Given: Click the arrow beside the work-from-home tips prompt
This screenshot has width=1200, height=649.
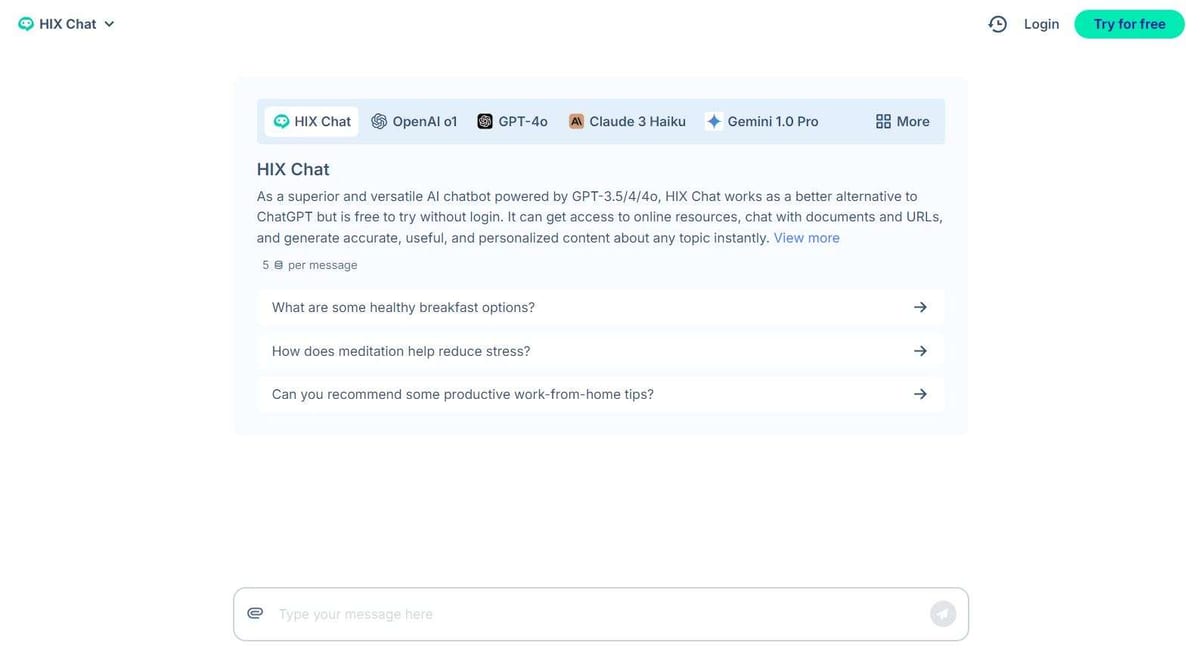Looking at the screenshot, I should [x=920, y=394].
